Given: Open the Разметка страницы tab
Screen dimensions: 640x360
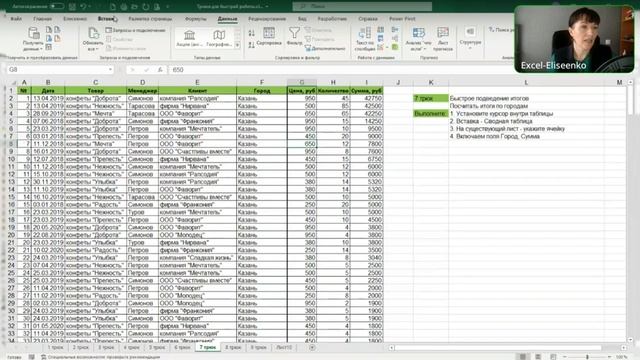Looking at the screenshot, I should point(150,19).
